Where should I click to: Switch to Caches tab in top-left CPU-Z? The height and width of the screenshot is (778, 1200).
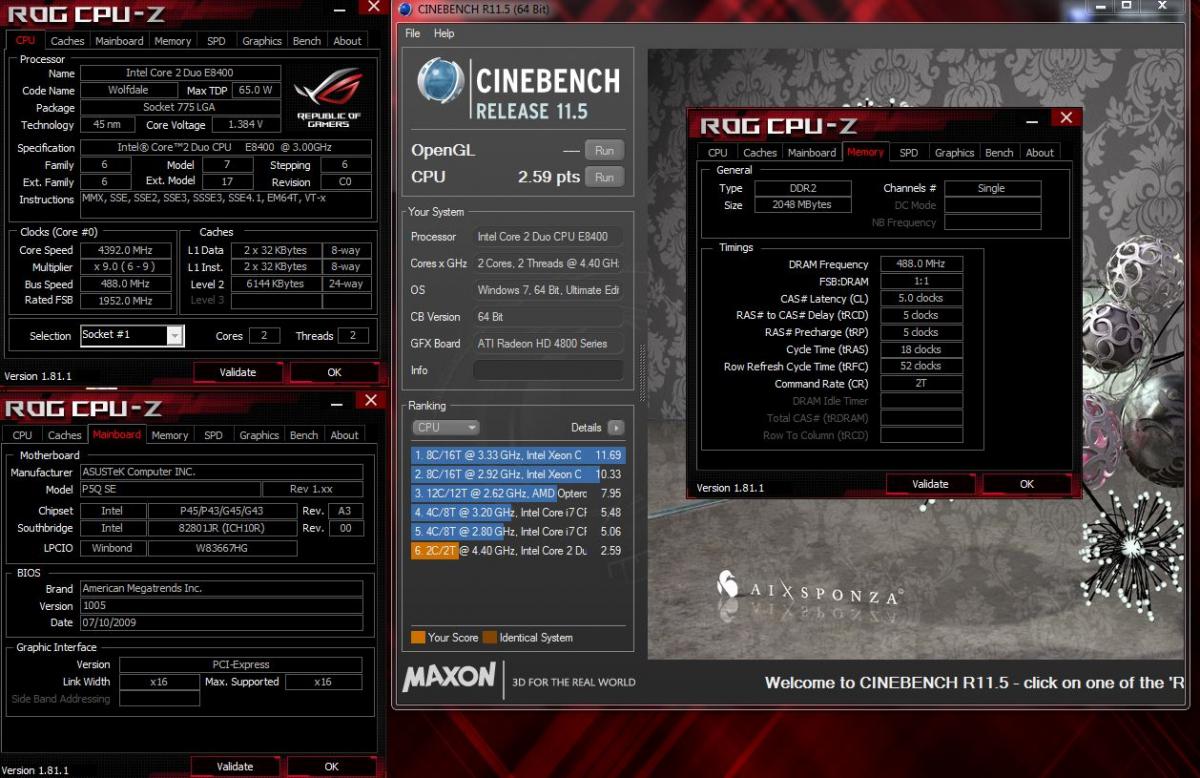tap(67, 41)
